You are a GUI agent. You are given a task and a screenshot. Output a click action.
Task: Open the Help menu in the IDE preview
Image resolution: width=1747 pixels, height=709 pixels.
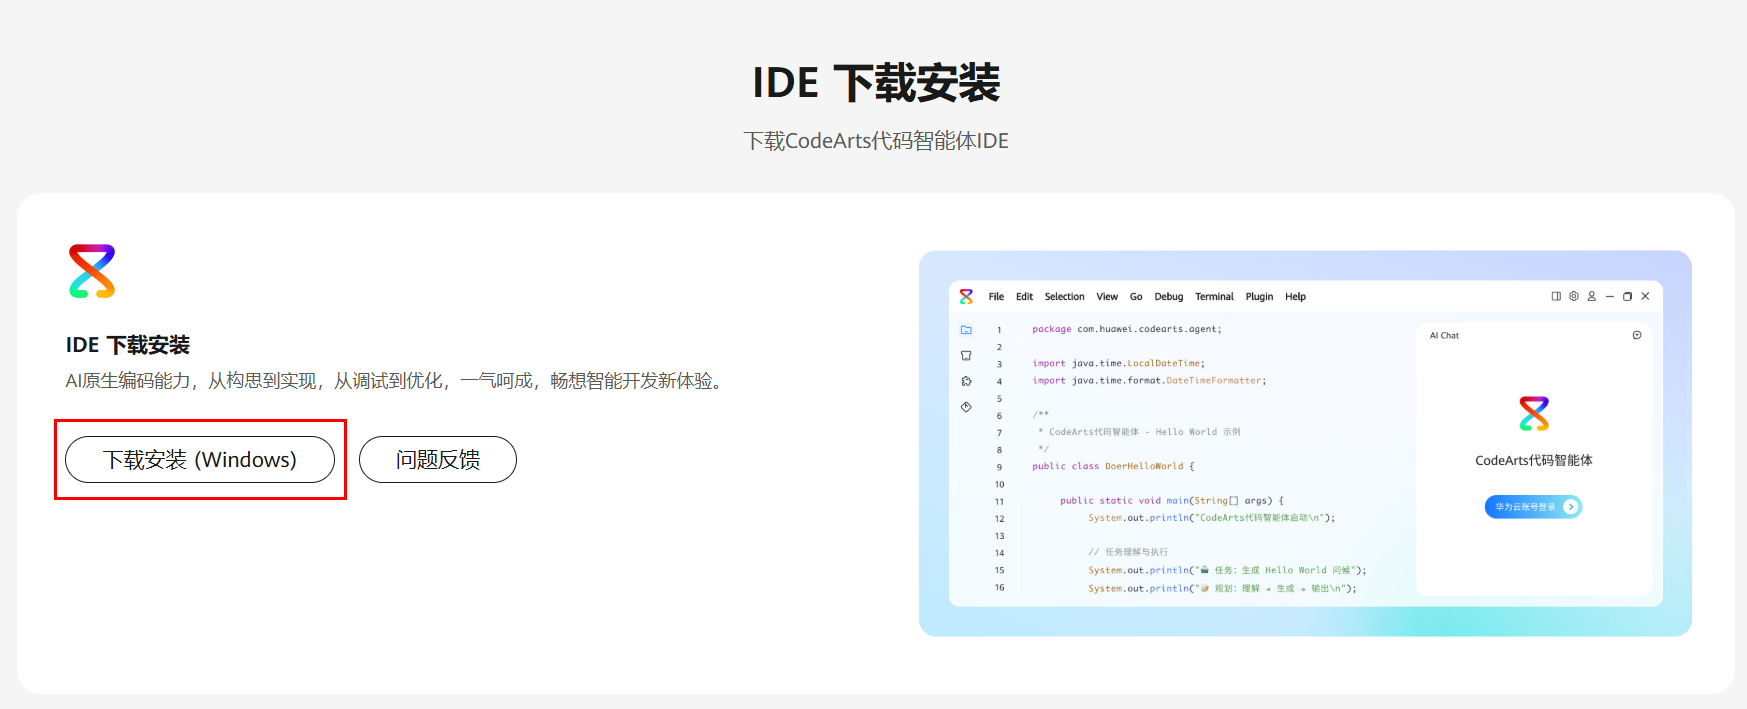(1295, 297)
